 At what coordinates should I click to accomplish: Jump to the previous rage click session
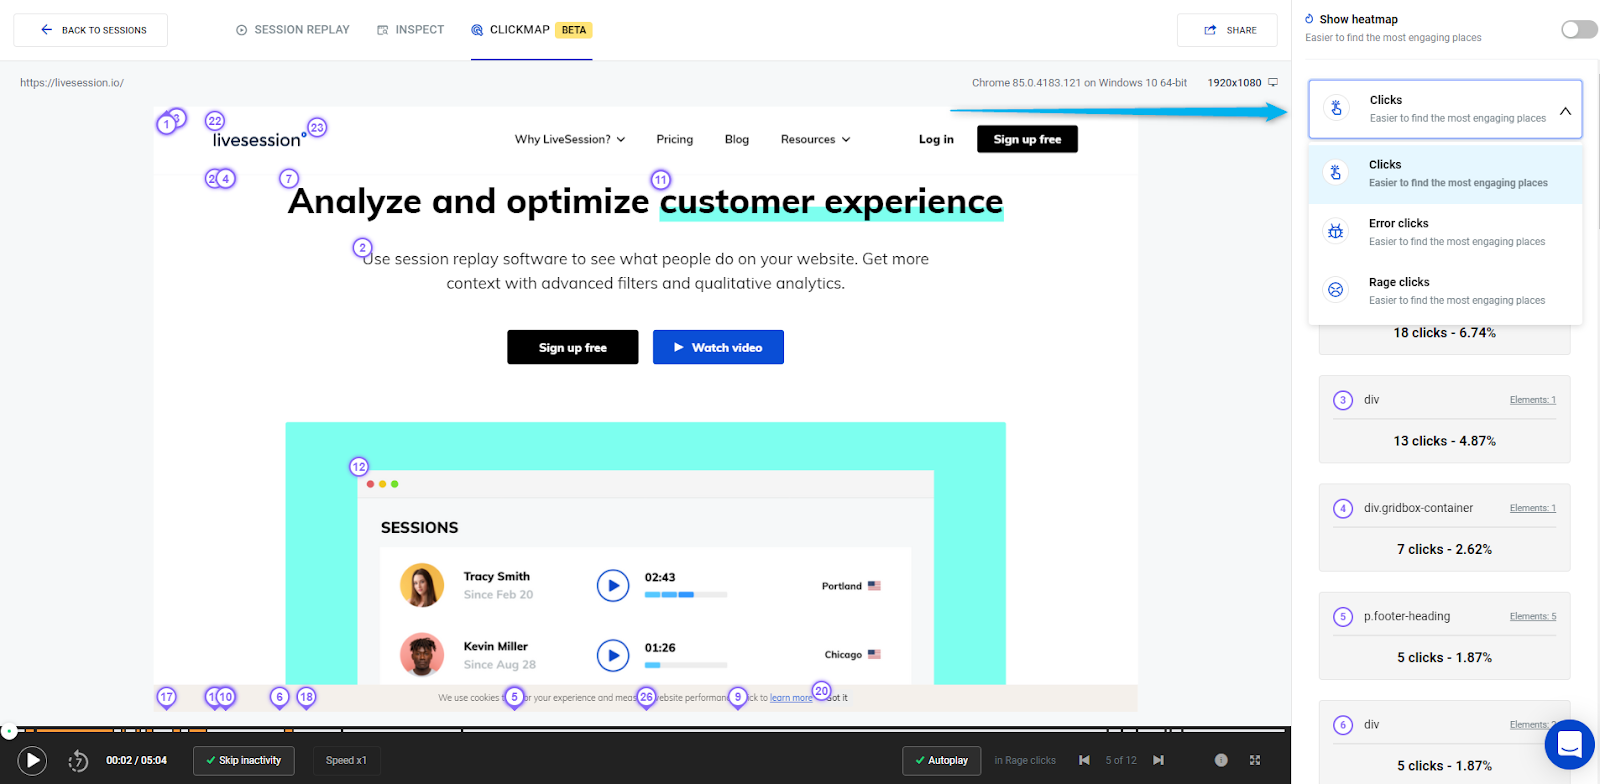[1084, 760]
